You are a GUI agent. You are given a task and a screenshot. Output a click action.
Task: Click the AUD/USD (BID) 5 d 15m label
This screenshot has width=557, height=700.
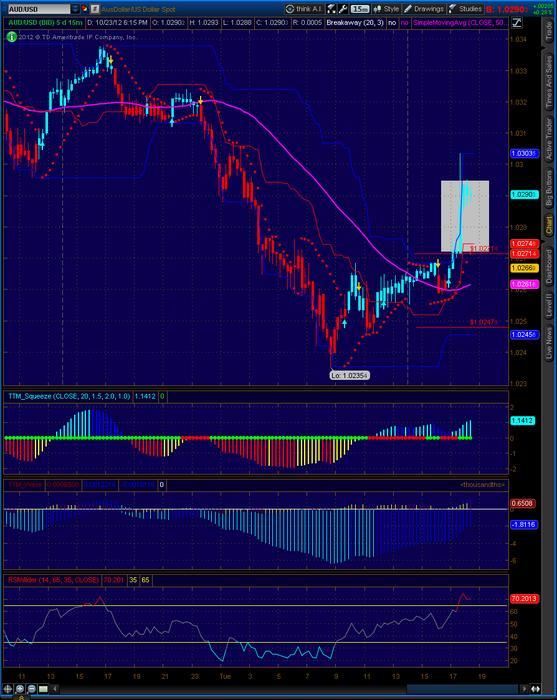tap(46, 22)
